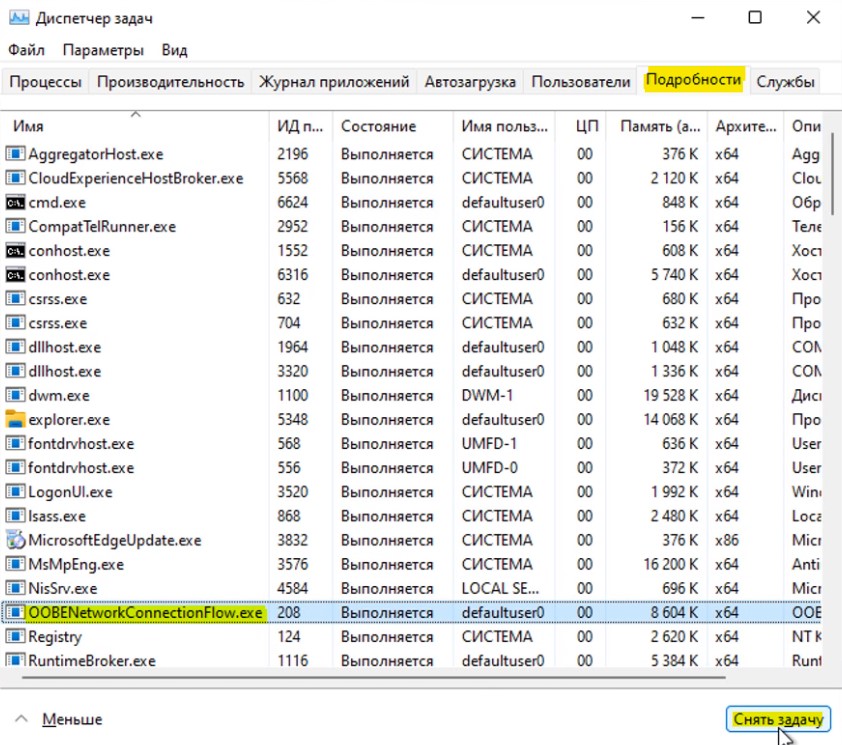Image resolution: width=842 pixels, height=745 pixels.
Task: Click the horizontal scrollbar thumb
Action: point(374,677)
